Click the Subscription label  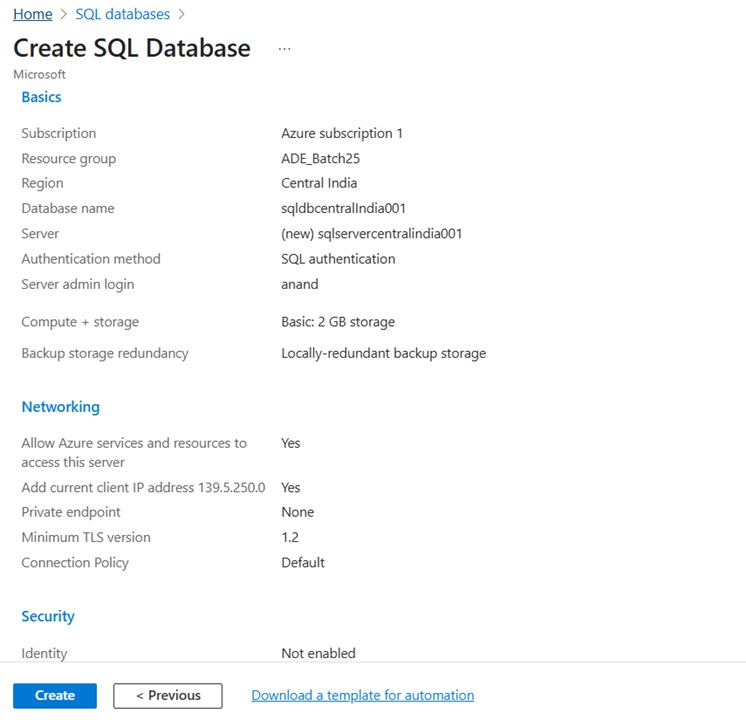click(x=59, y=133)
